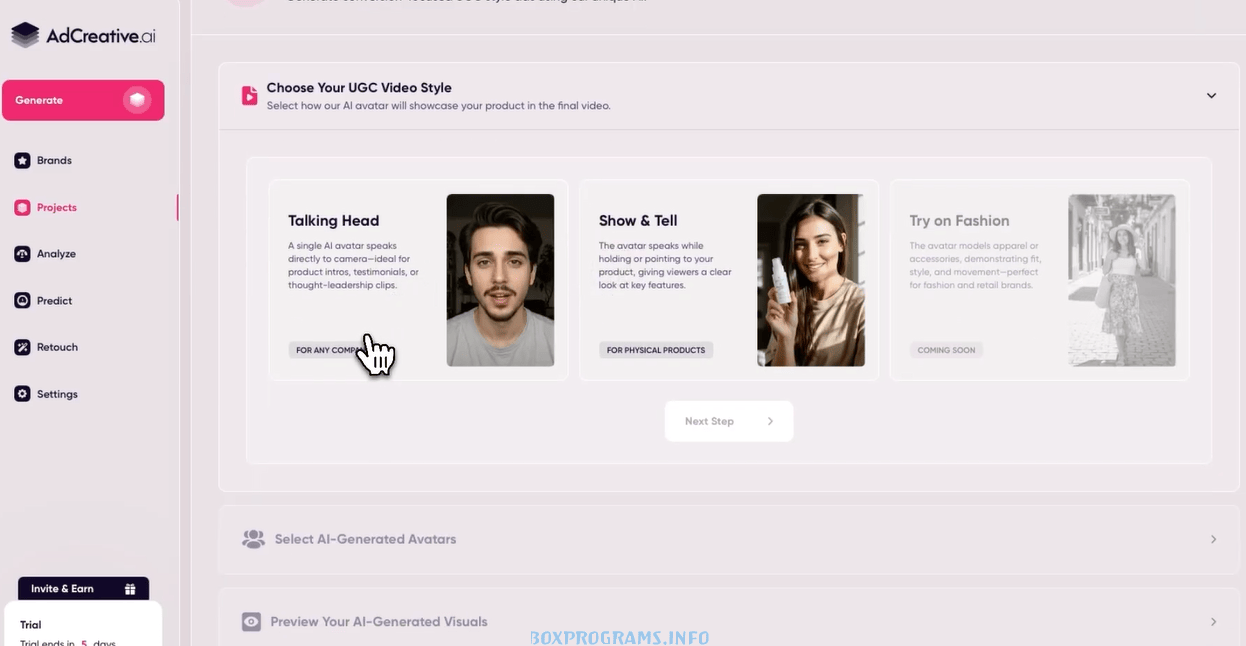
Task: Click the Analyze gauge icon
Action: pos(22,254)
